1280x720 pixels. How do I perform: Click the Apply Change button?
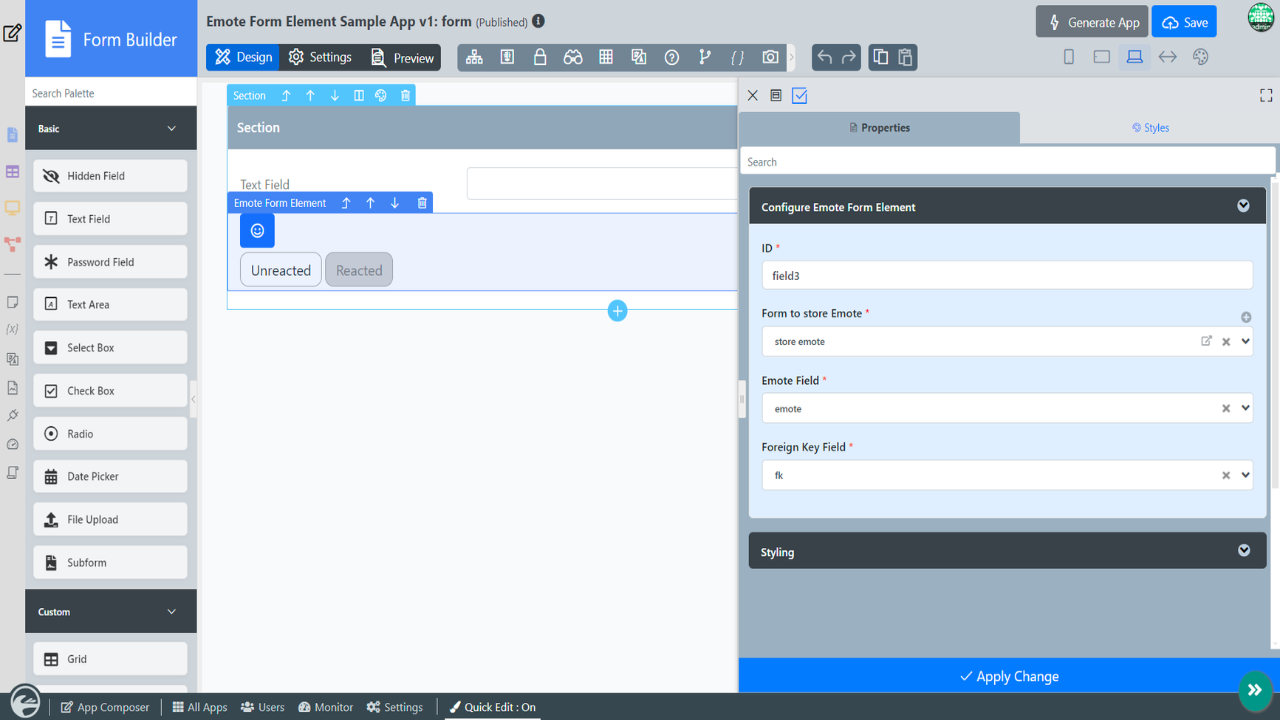pyautogui.click(x=1008, y=676)
